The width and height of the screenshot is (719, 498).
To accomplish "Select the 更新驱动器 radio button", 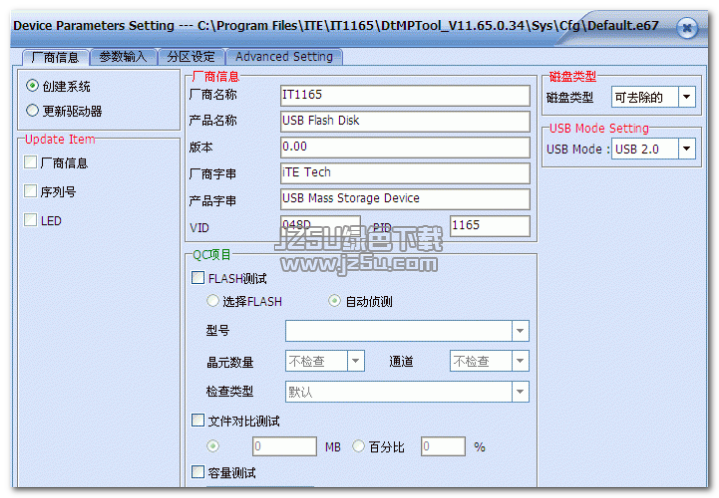I will 32,111.
